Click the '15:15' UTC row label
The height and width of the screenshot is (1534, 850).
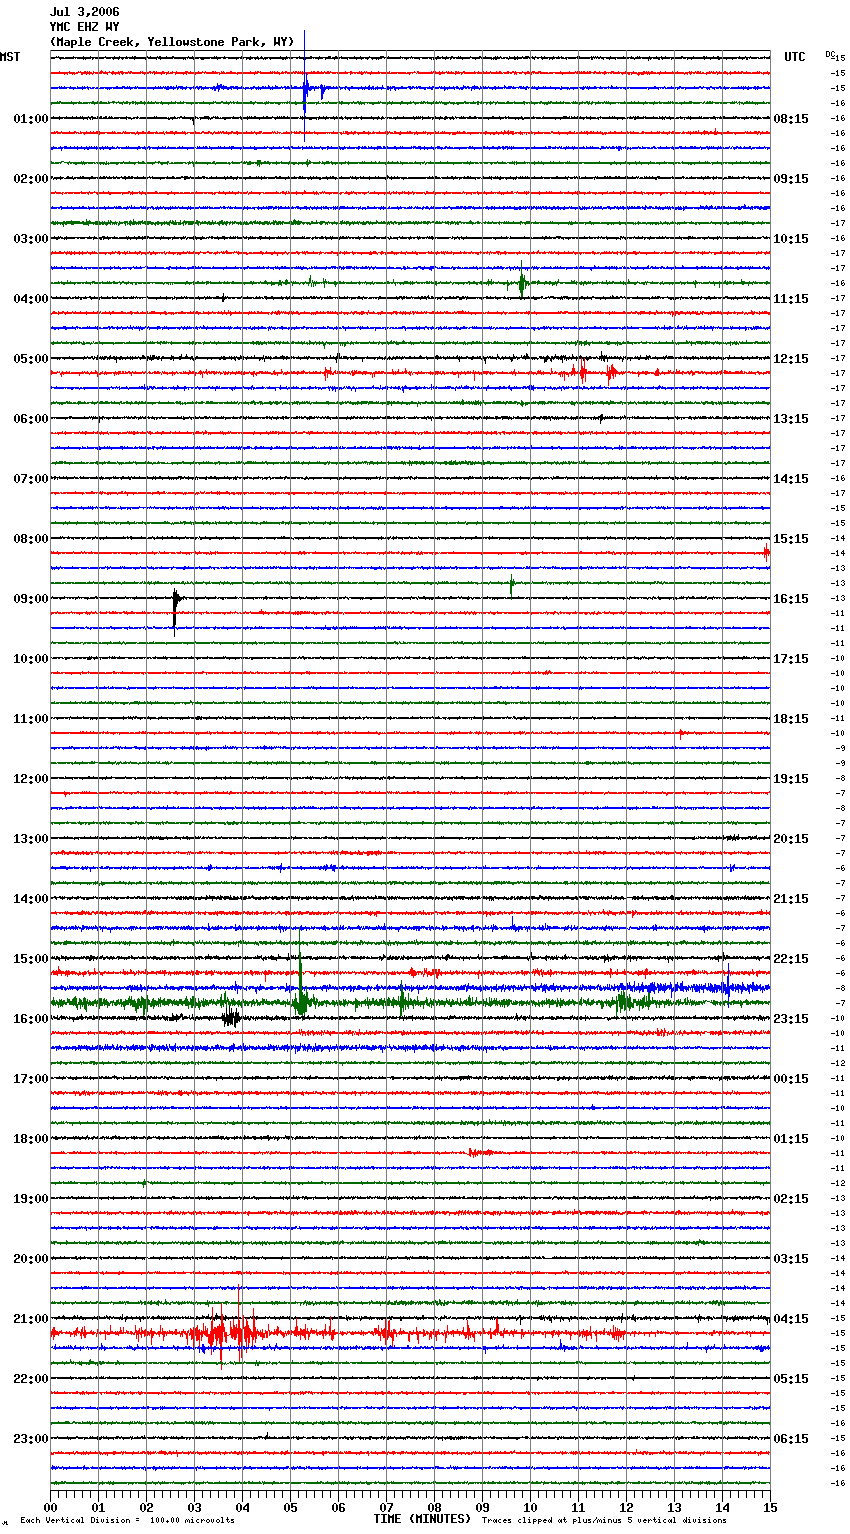pyautogui.click(x=791, y=539)
